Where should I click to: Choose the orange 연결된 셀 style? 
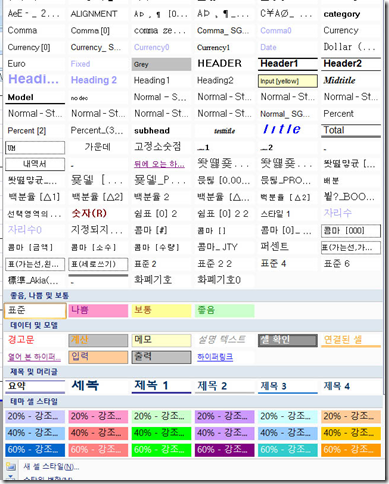tap(351, 340)
